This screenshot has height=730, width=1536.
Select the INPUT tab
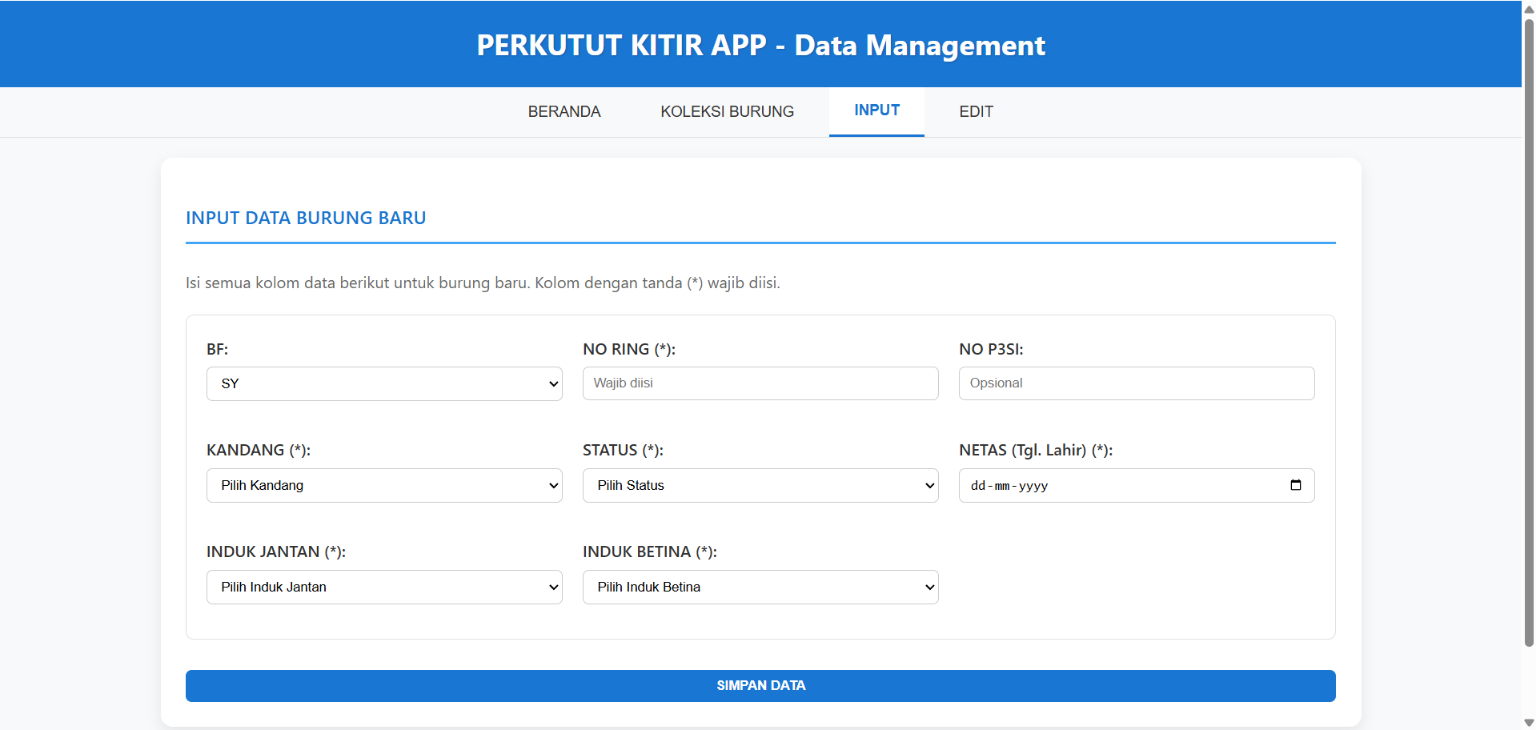877,111
